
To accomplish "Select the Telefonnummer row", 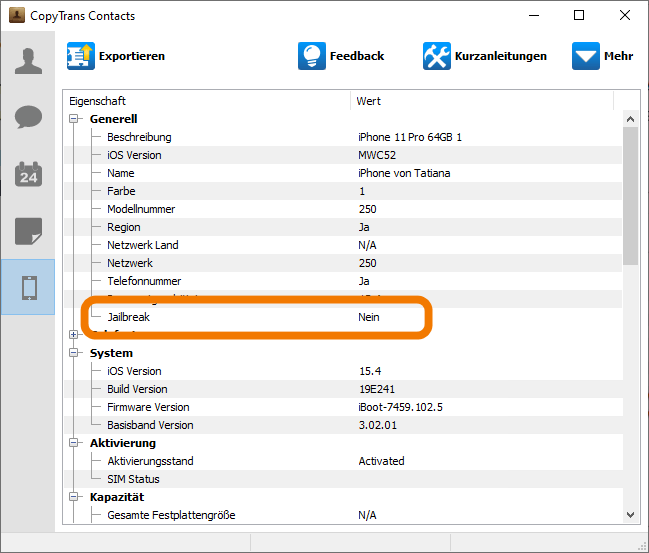I will [x=343, y=281].
